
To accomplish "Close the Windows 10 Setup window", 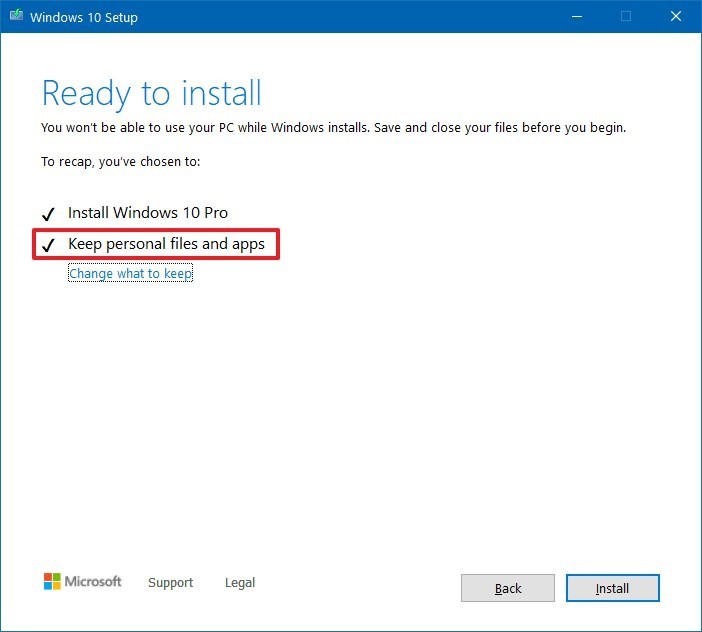I will [x=676, y=17].
